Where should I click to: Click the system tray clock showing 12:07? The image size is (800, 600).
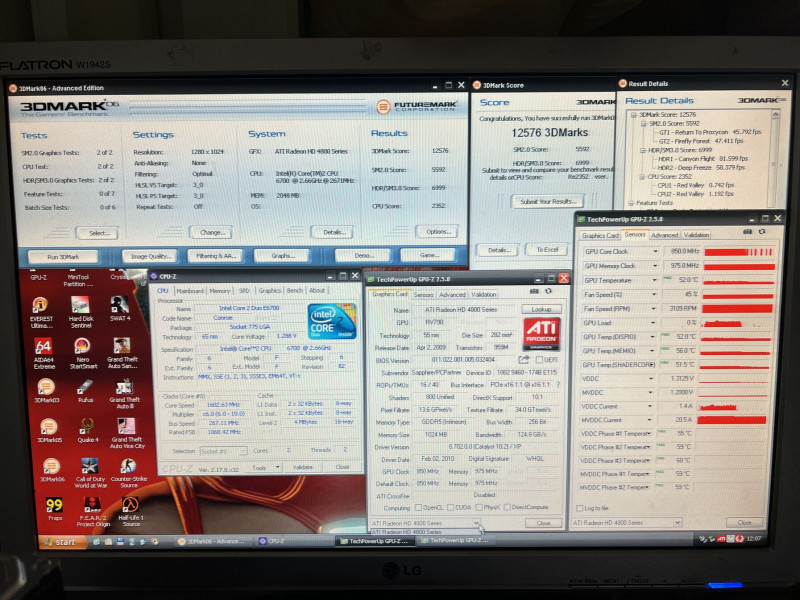[x=753, y=538]
